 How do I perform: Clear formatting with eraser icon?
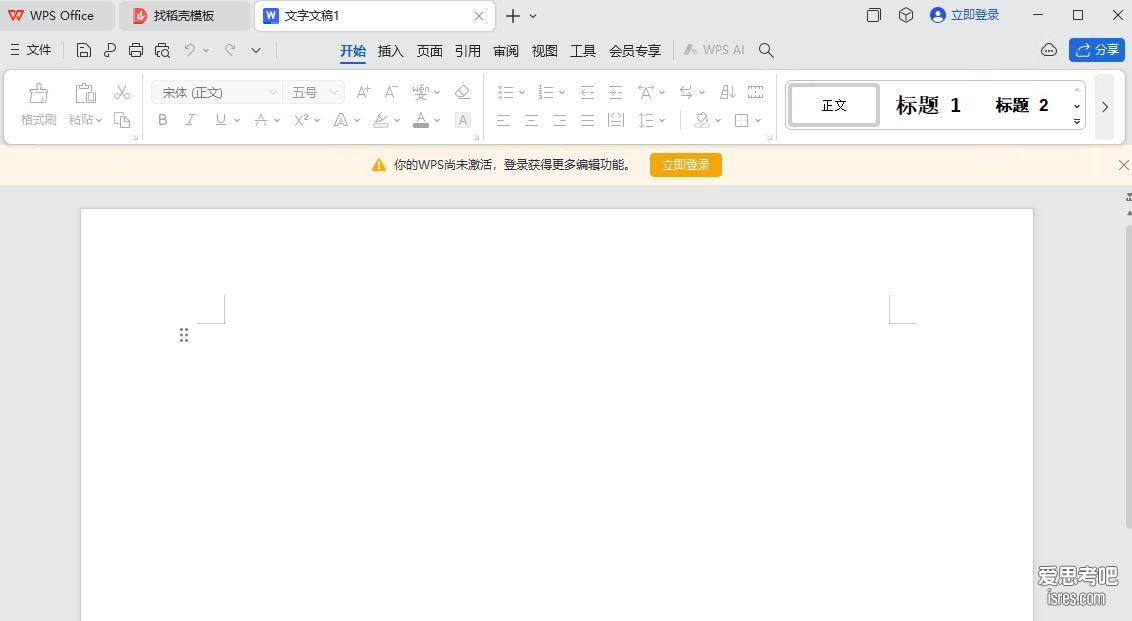point(463,92)
